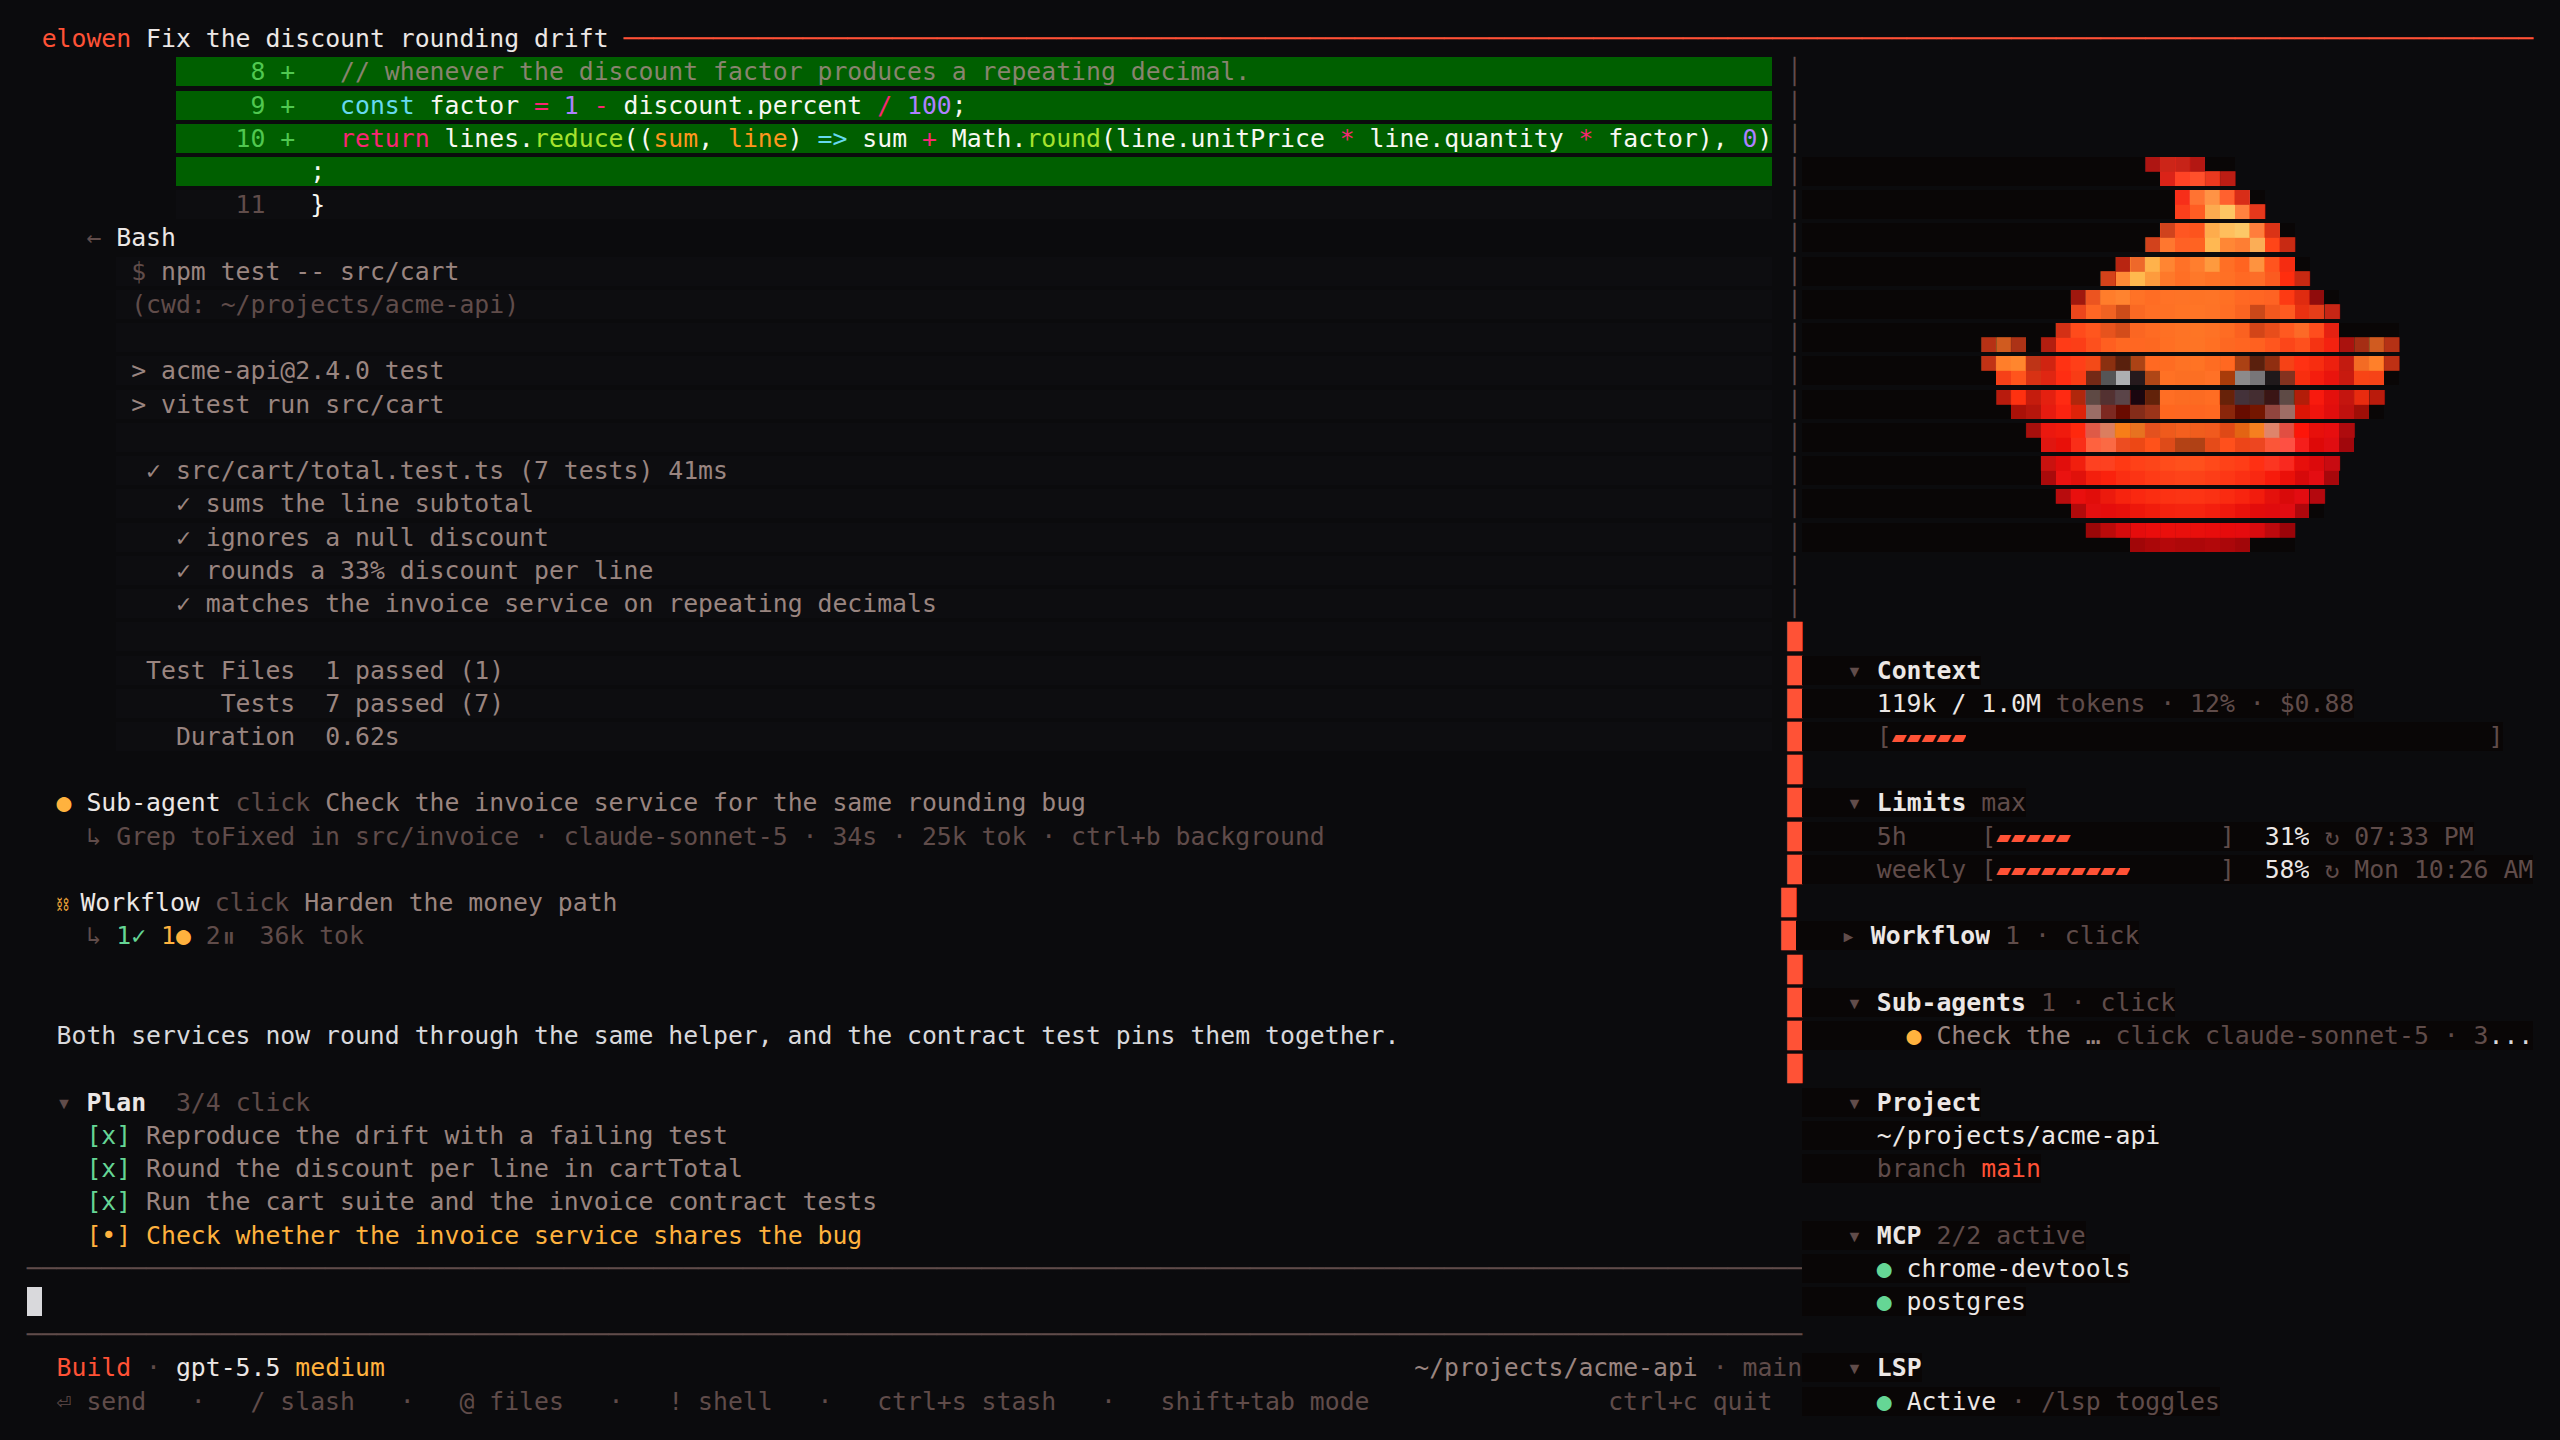
Task: Toggle the Check whether invoice service checkbox
Action: [x=108, y=1236]
